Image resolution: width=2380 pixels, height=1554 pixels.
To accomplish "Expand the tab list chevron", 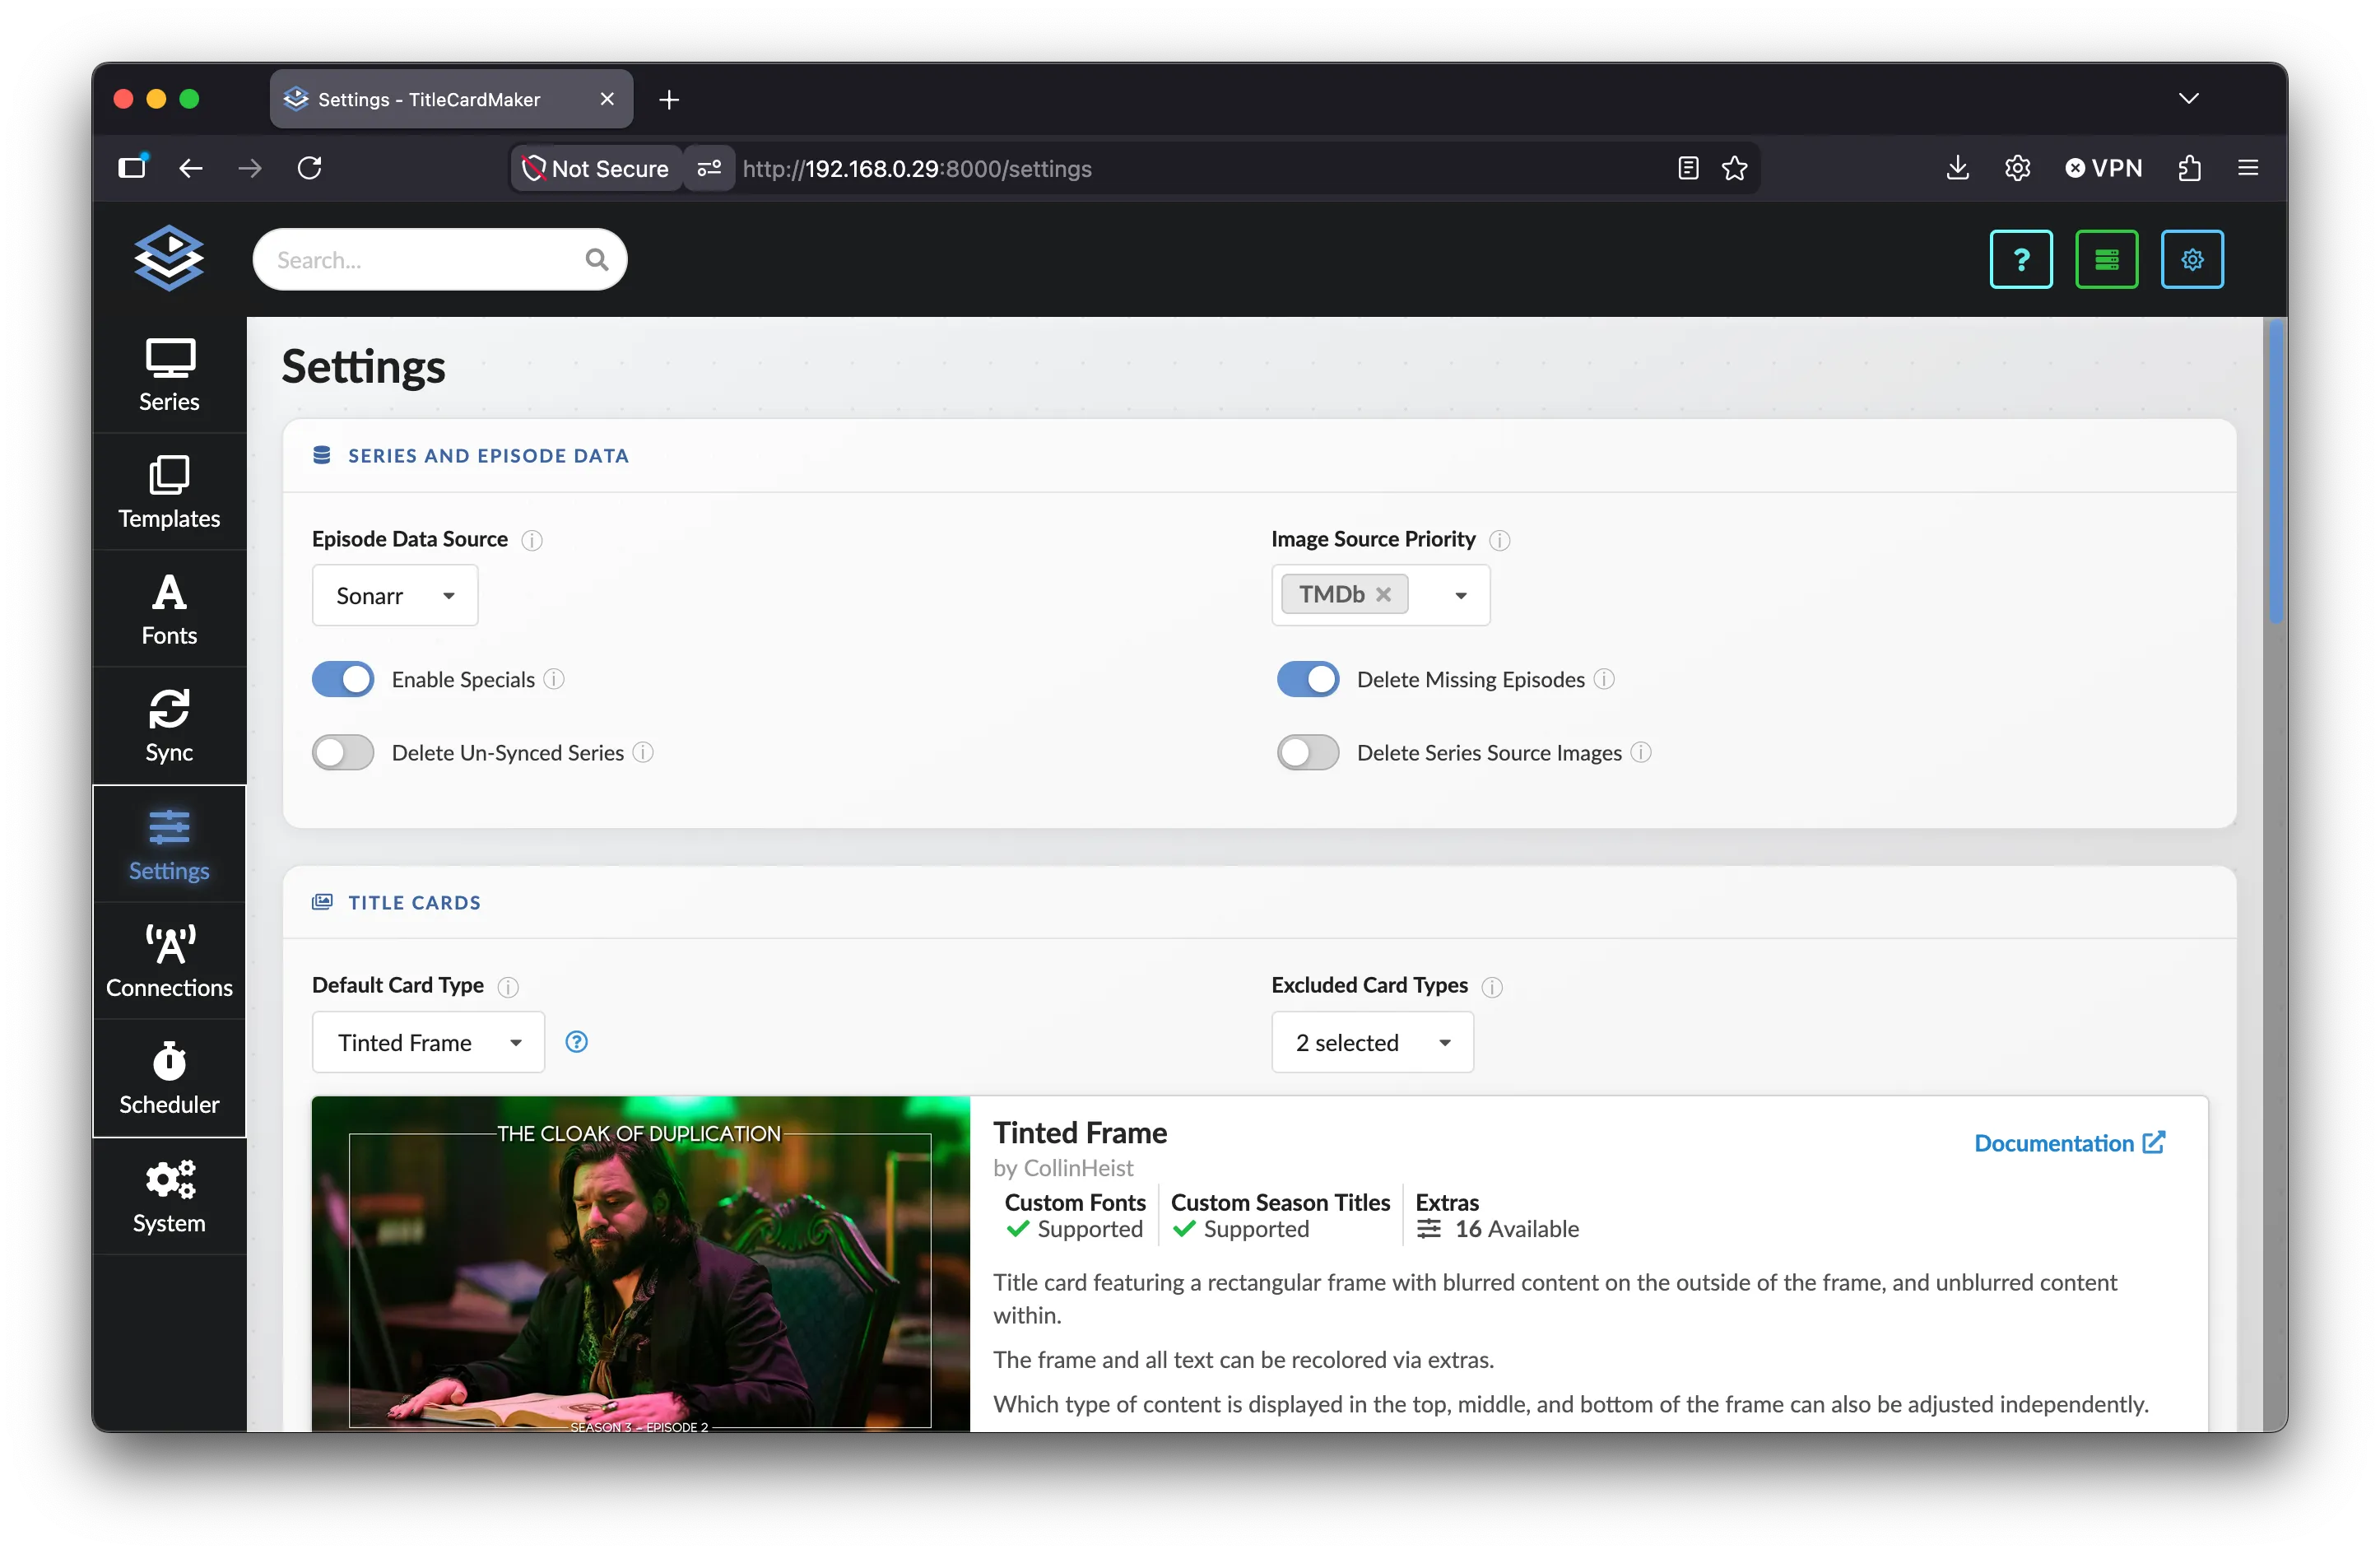I will click(2188, 98).
